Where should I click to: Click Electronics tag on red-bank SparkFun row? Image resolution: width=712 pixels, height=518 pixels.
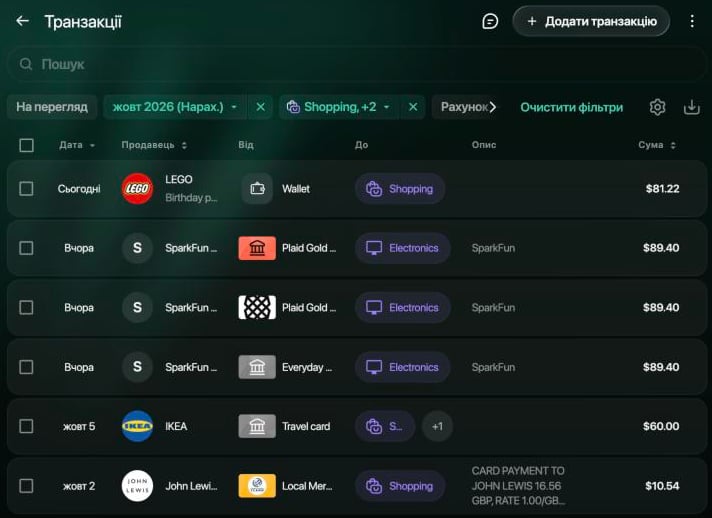pos(402,248)
